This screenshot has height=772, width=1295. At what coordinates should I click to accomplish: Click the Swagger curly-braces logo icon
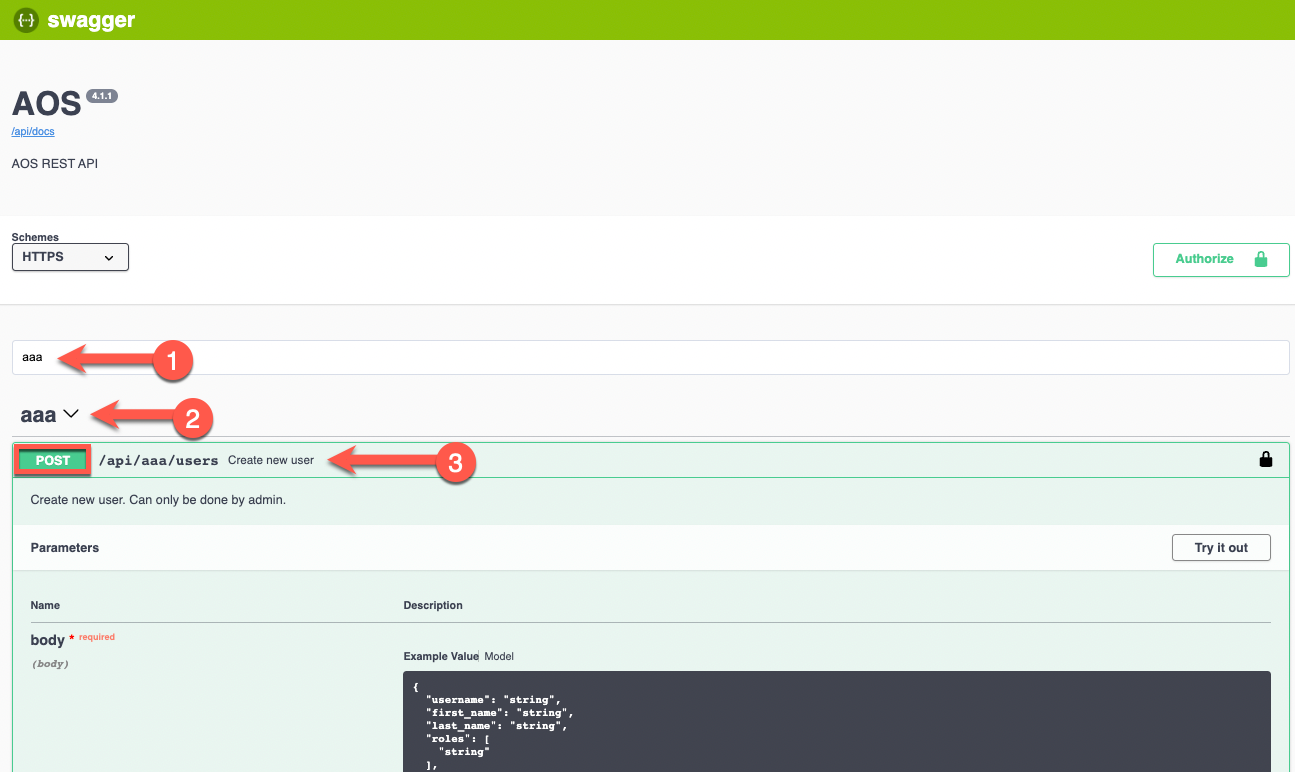(x=24, y=19)
